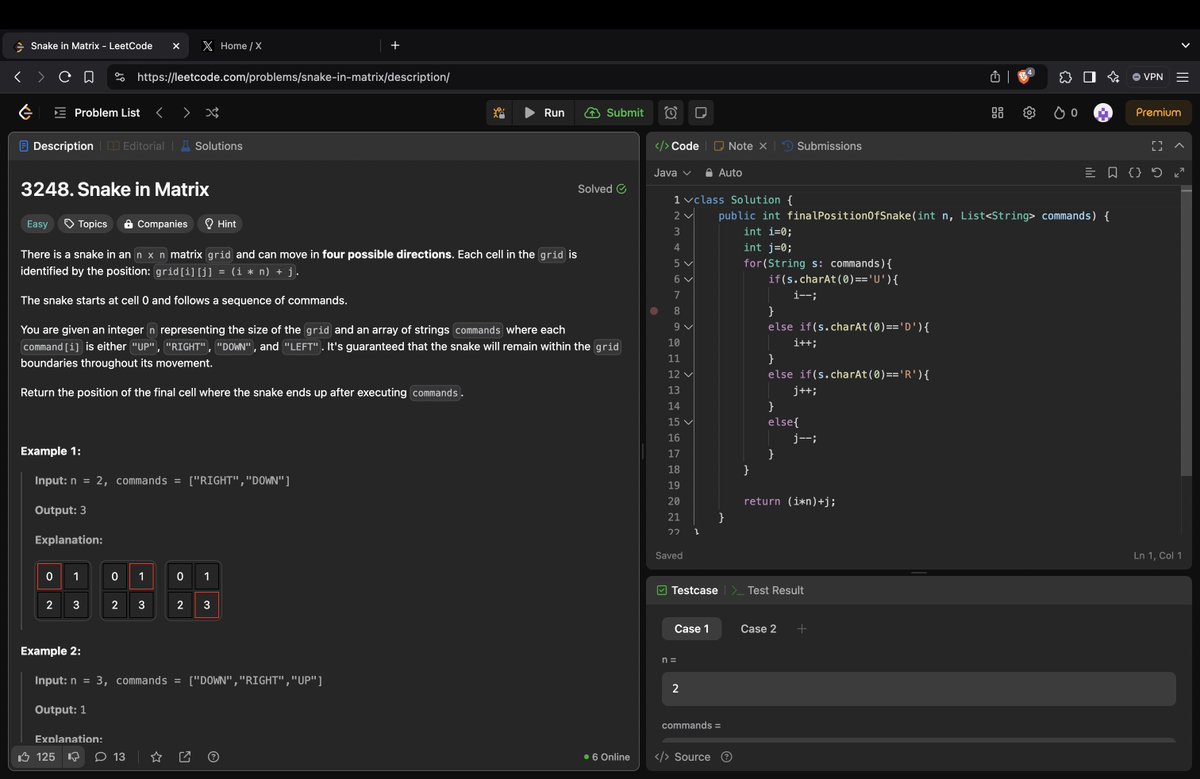The image size is (1200, 779).
Task: Star the problem as favorite
Action: click(x=156, y=757)
